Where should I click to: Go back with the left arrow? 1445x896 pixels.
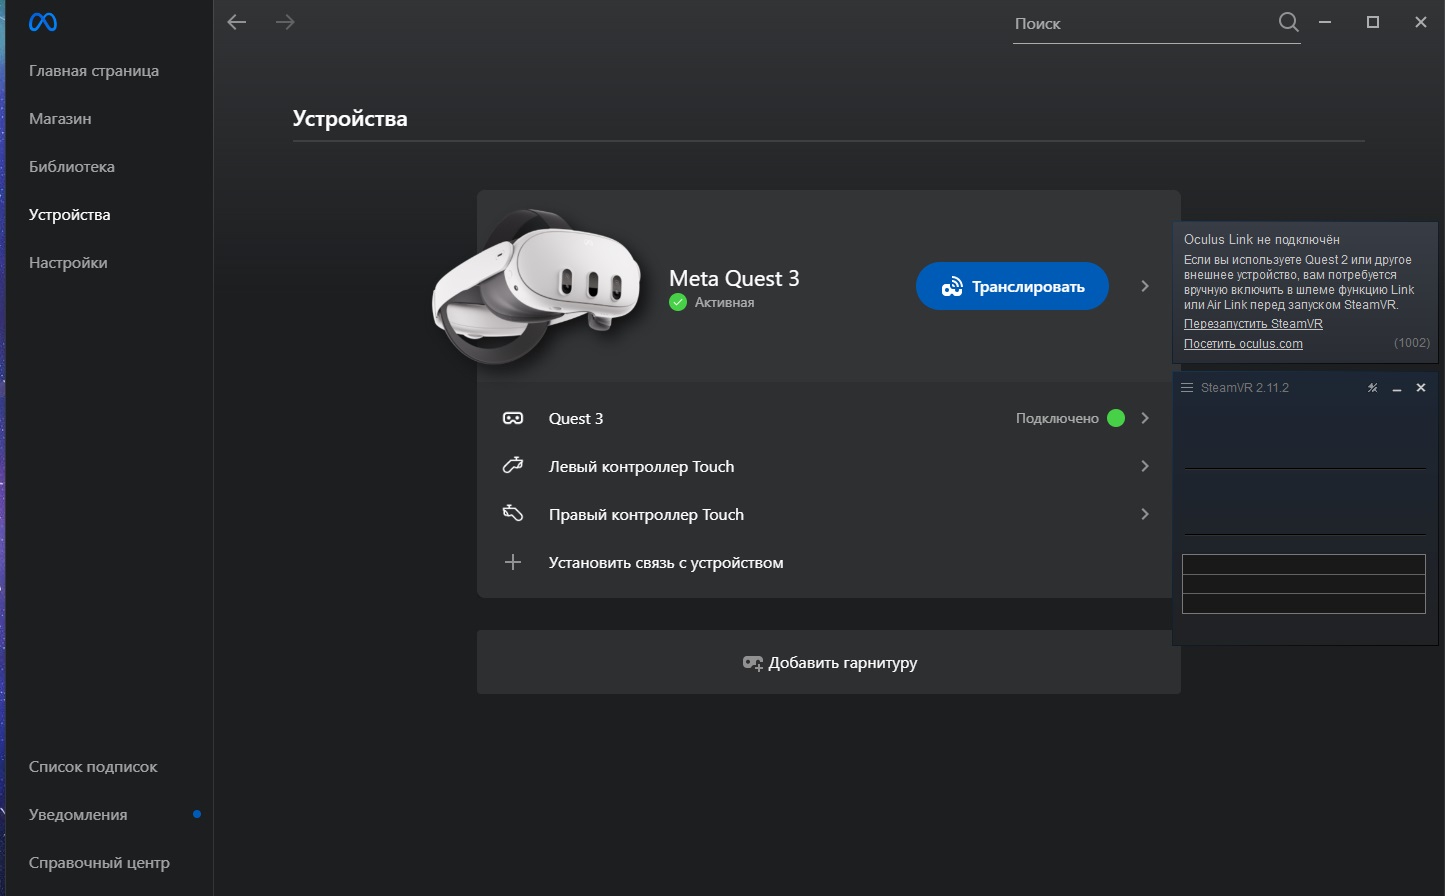pos(237,22)
